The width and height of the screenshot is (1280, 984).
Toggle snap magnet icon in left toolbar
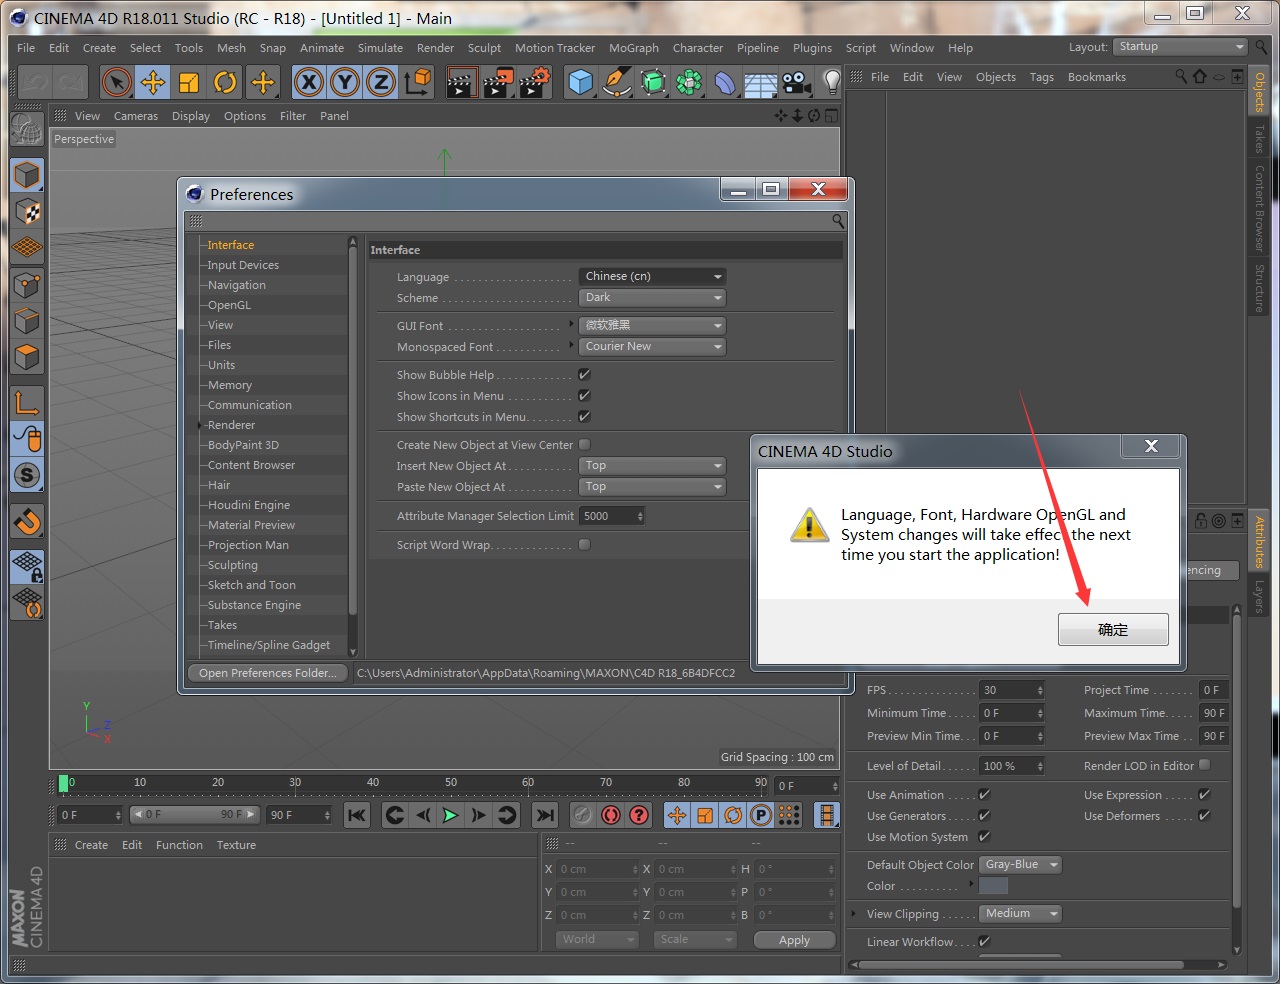point(27,521)
